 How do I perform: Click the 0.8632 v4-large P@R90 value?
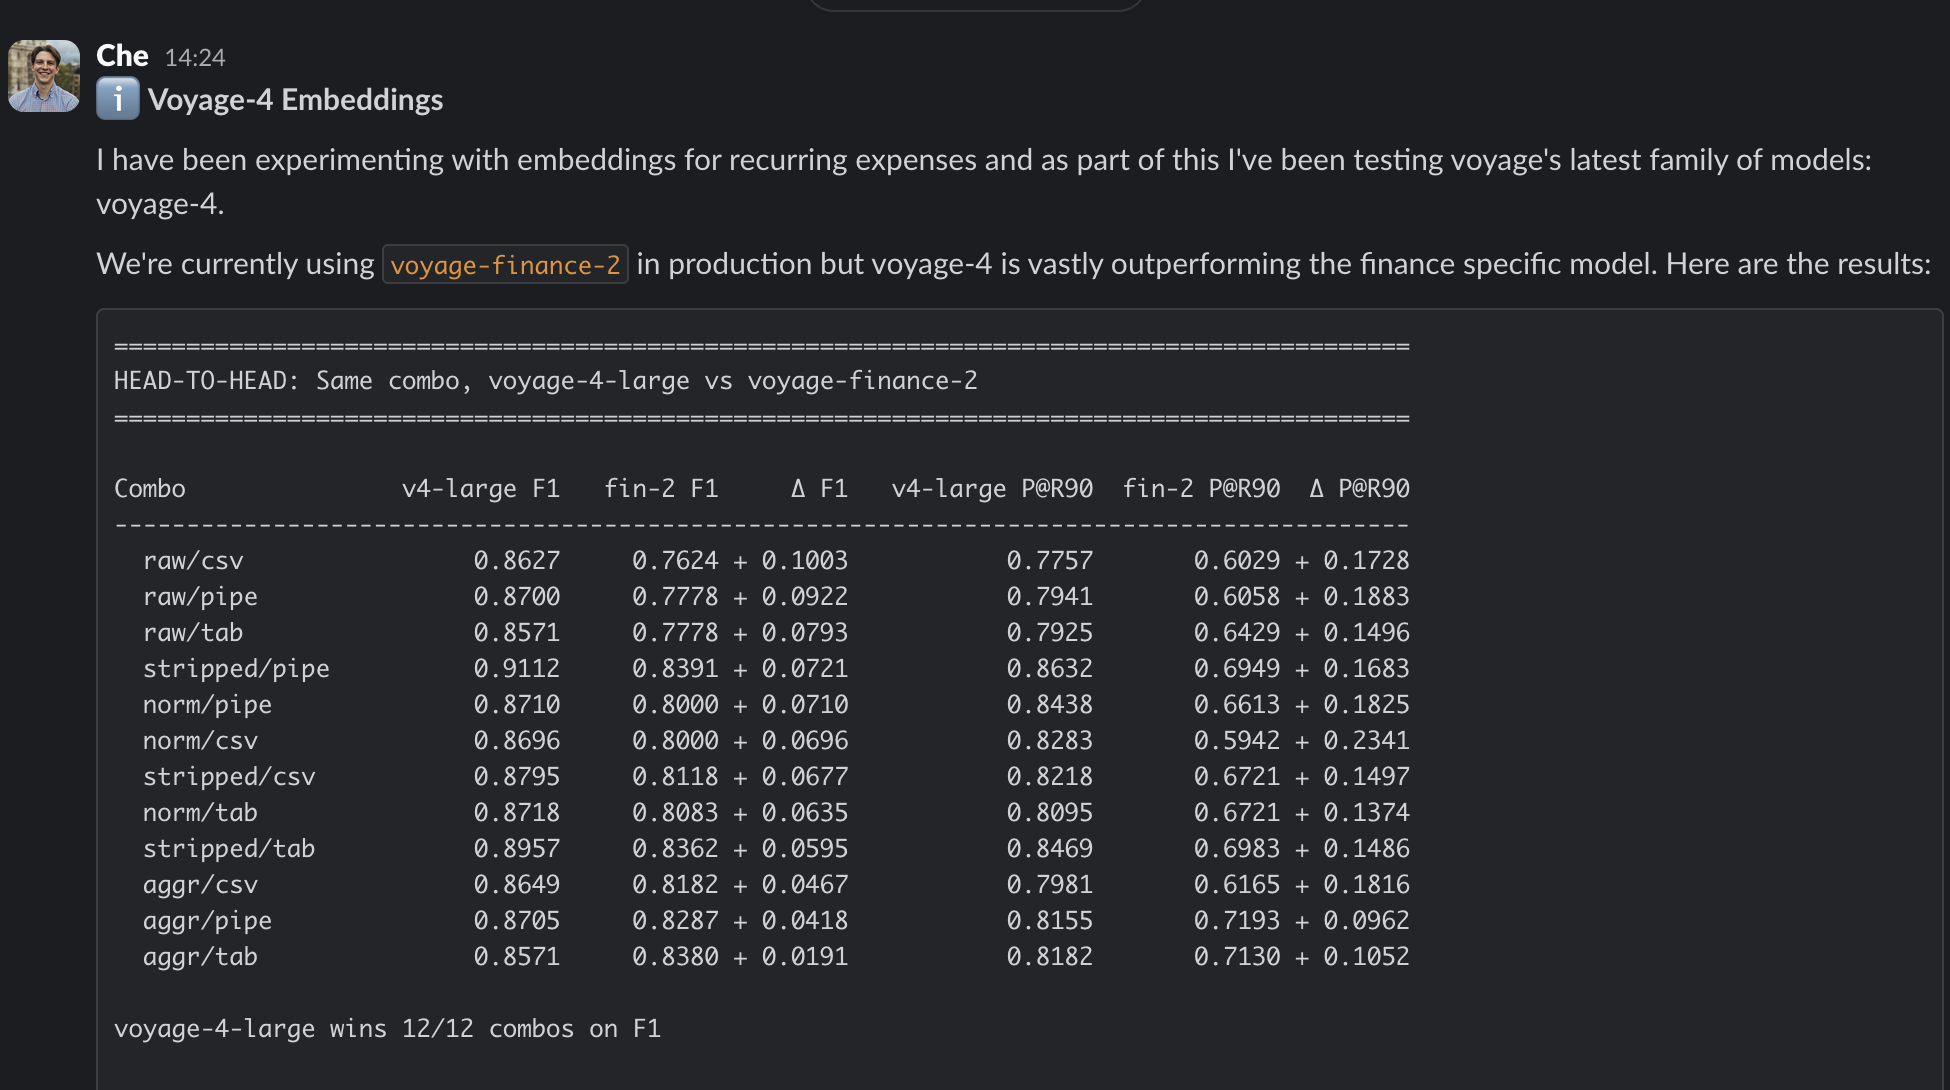(x=1050, y=669)
